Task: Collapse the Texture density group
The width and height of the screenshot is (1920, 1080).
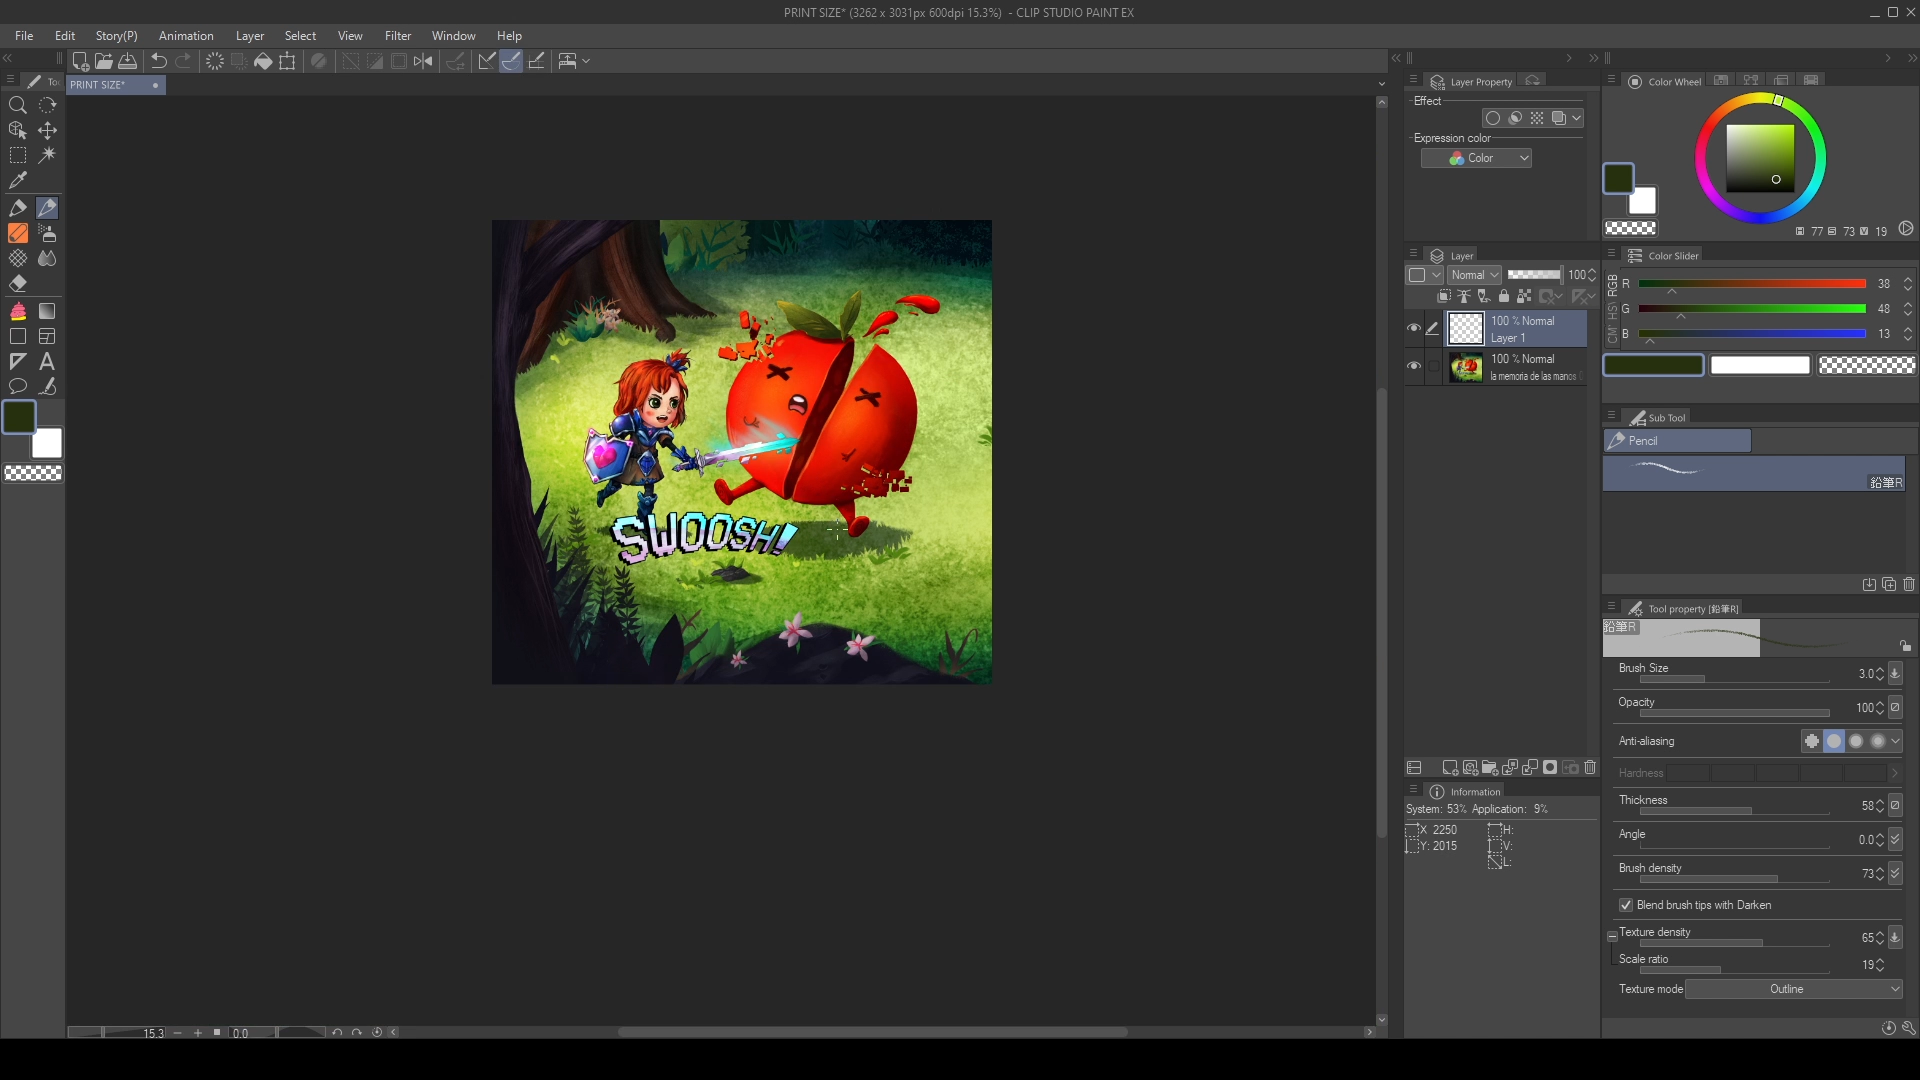Action: coord(1612,937)
